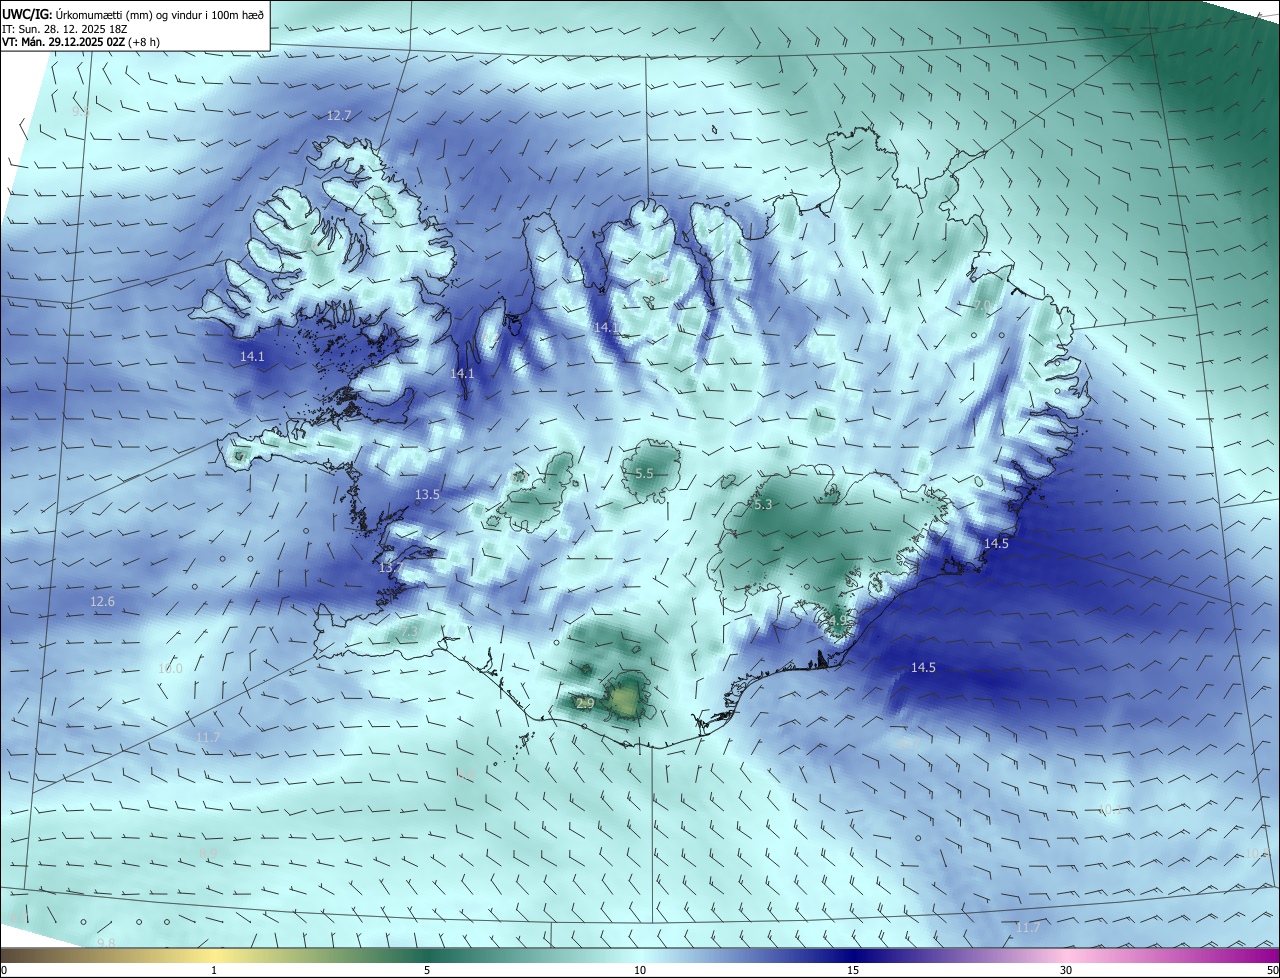Pick the 12.6 value label over the ocean
Viewport: 1280px width, 978px height.
coord(102,602)
